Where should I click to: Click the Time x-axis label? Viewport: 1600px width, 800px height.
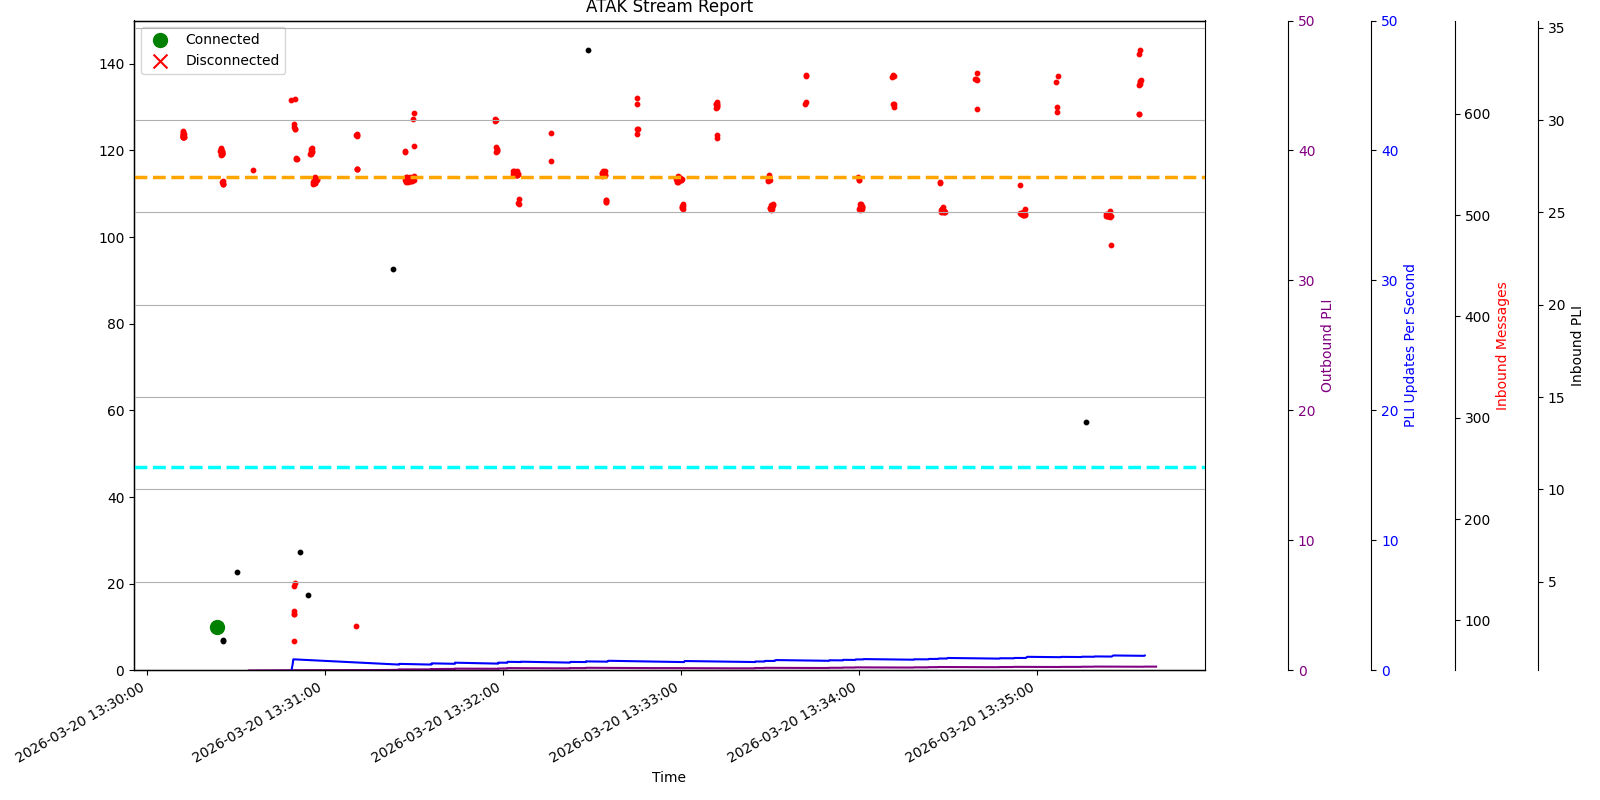(x=669, y=777)
